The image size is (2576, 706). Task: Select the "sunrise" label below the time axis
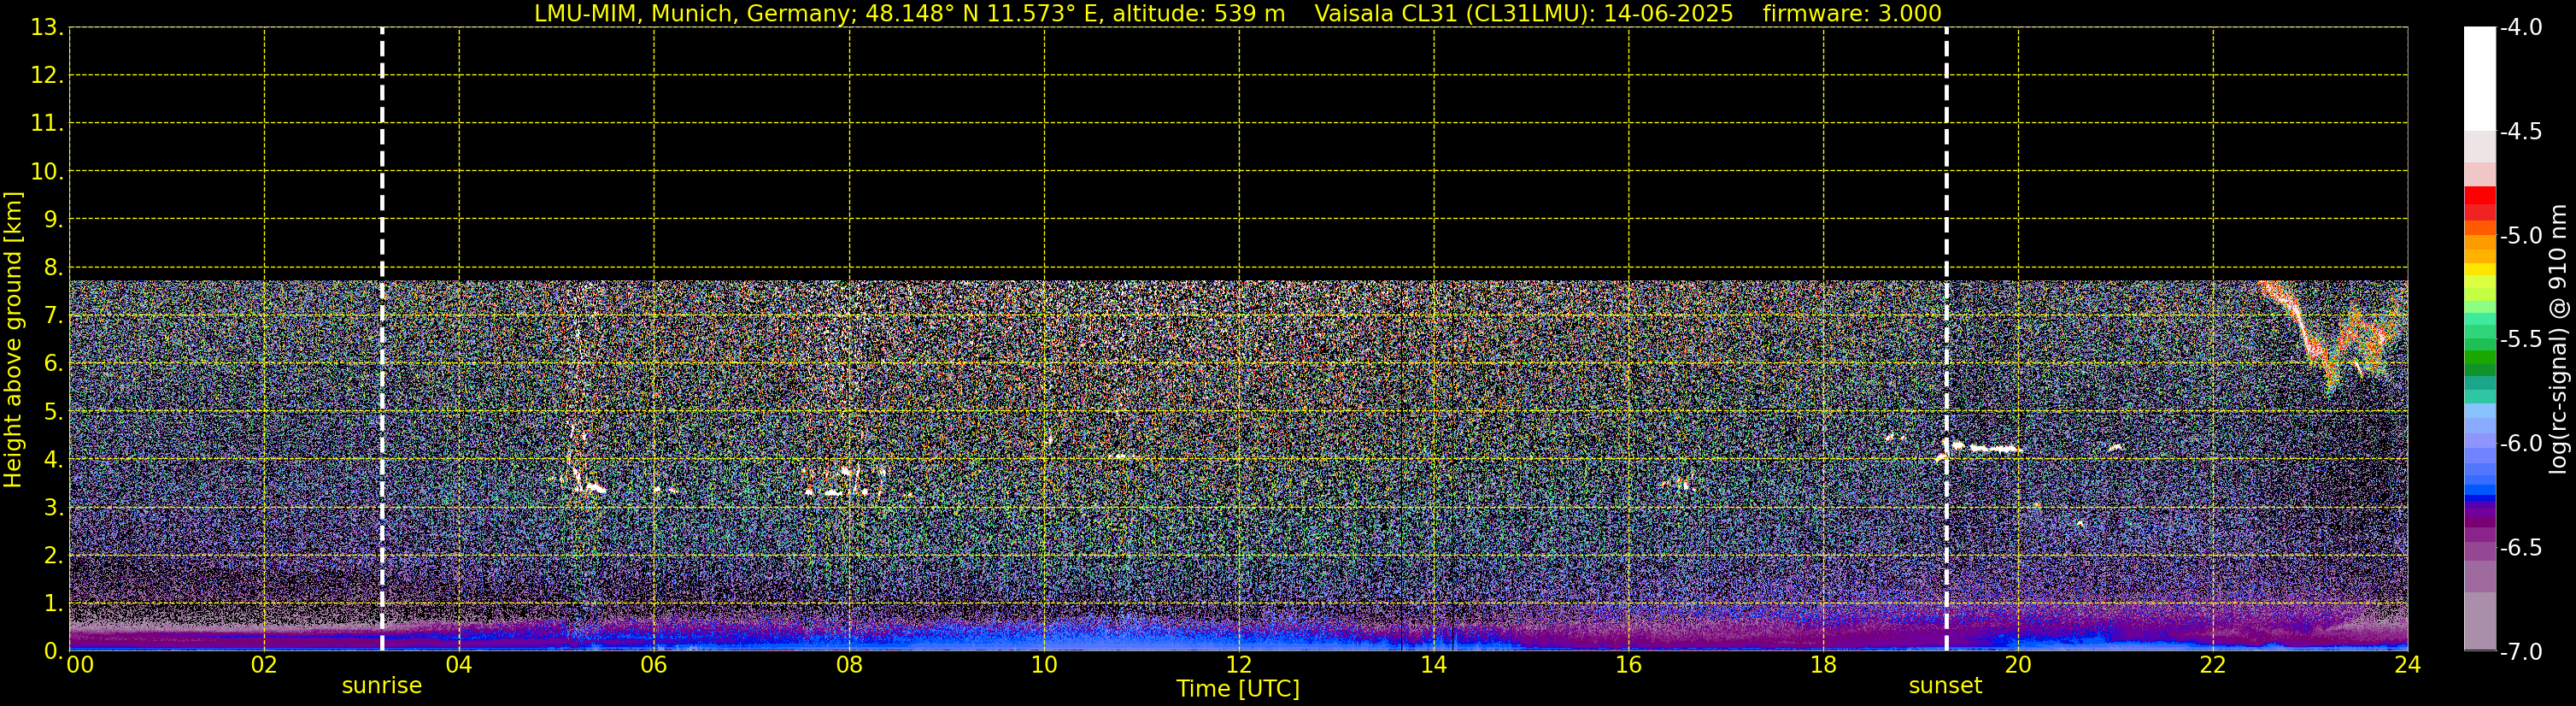click(382, 686)
